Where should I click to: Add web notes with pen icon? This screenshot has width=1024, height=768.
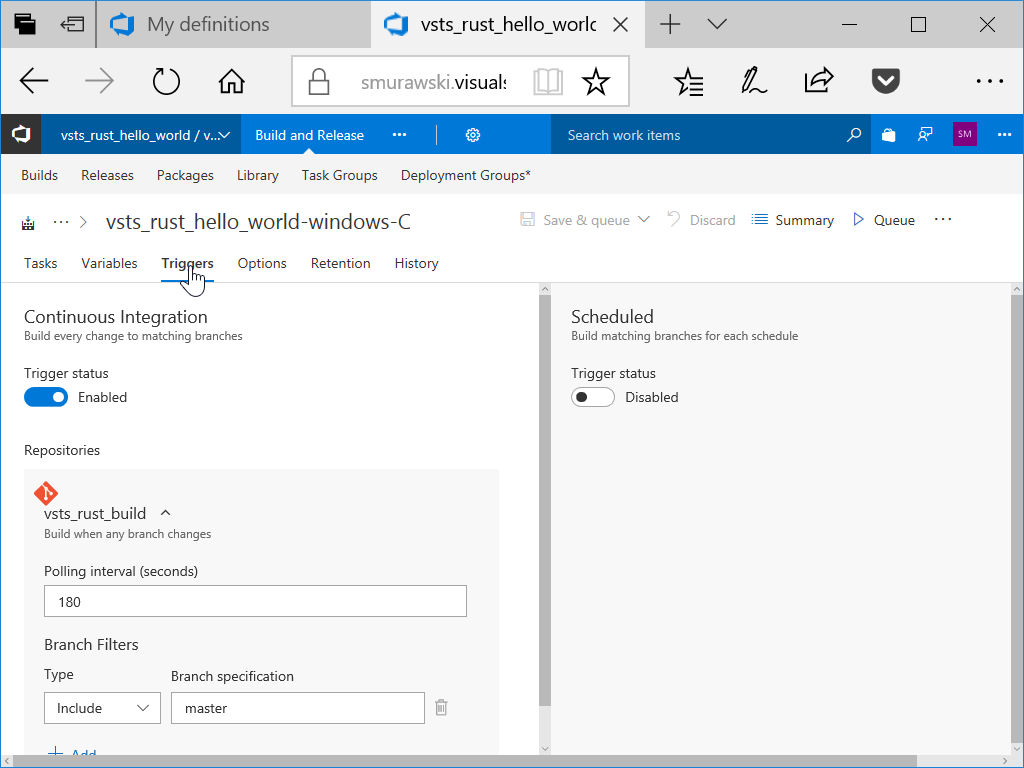tap(754, 81)
